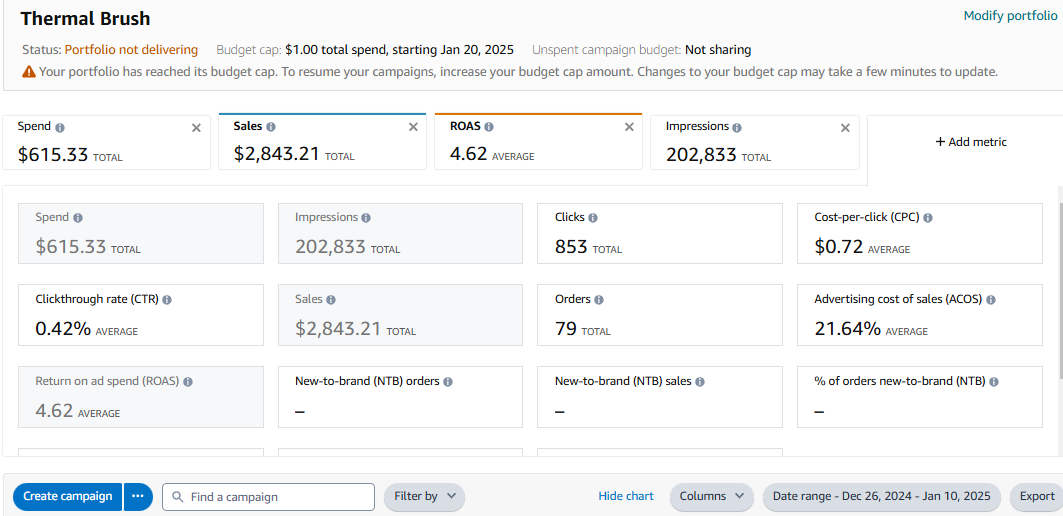Open the three-dot menu beside Create campaign

click(x=138, y=496)
